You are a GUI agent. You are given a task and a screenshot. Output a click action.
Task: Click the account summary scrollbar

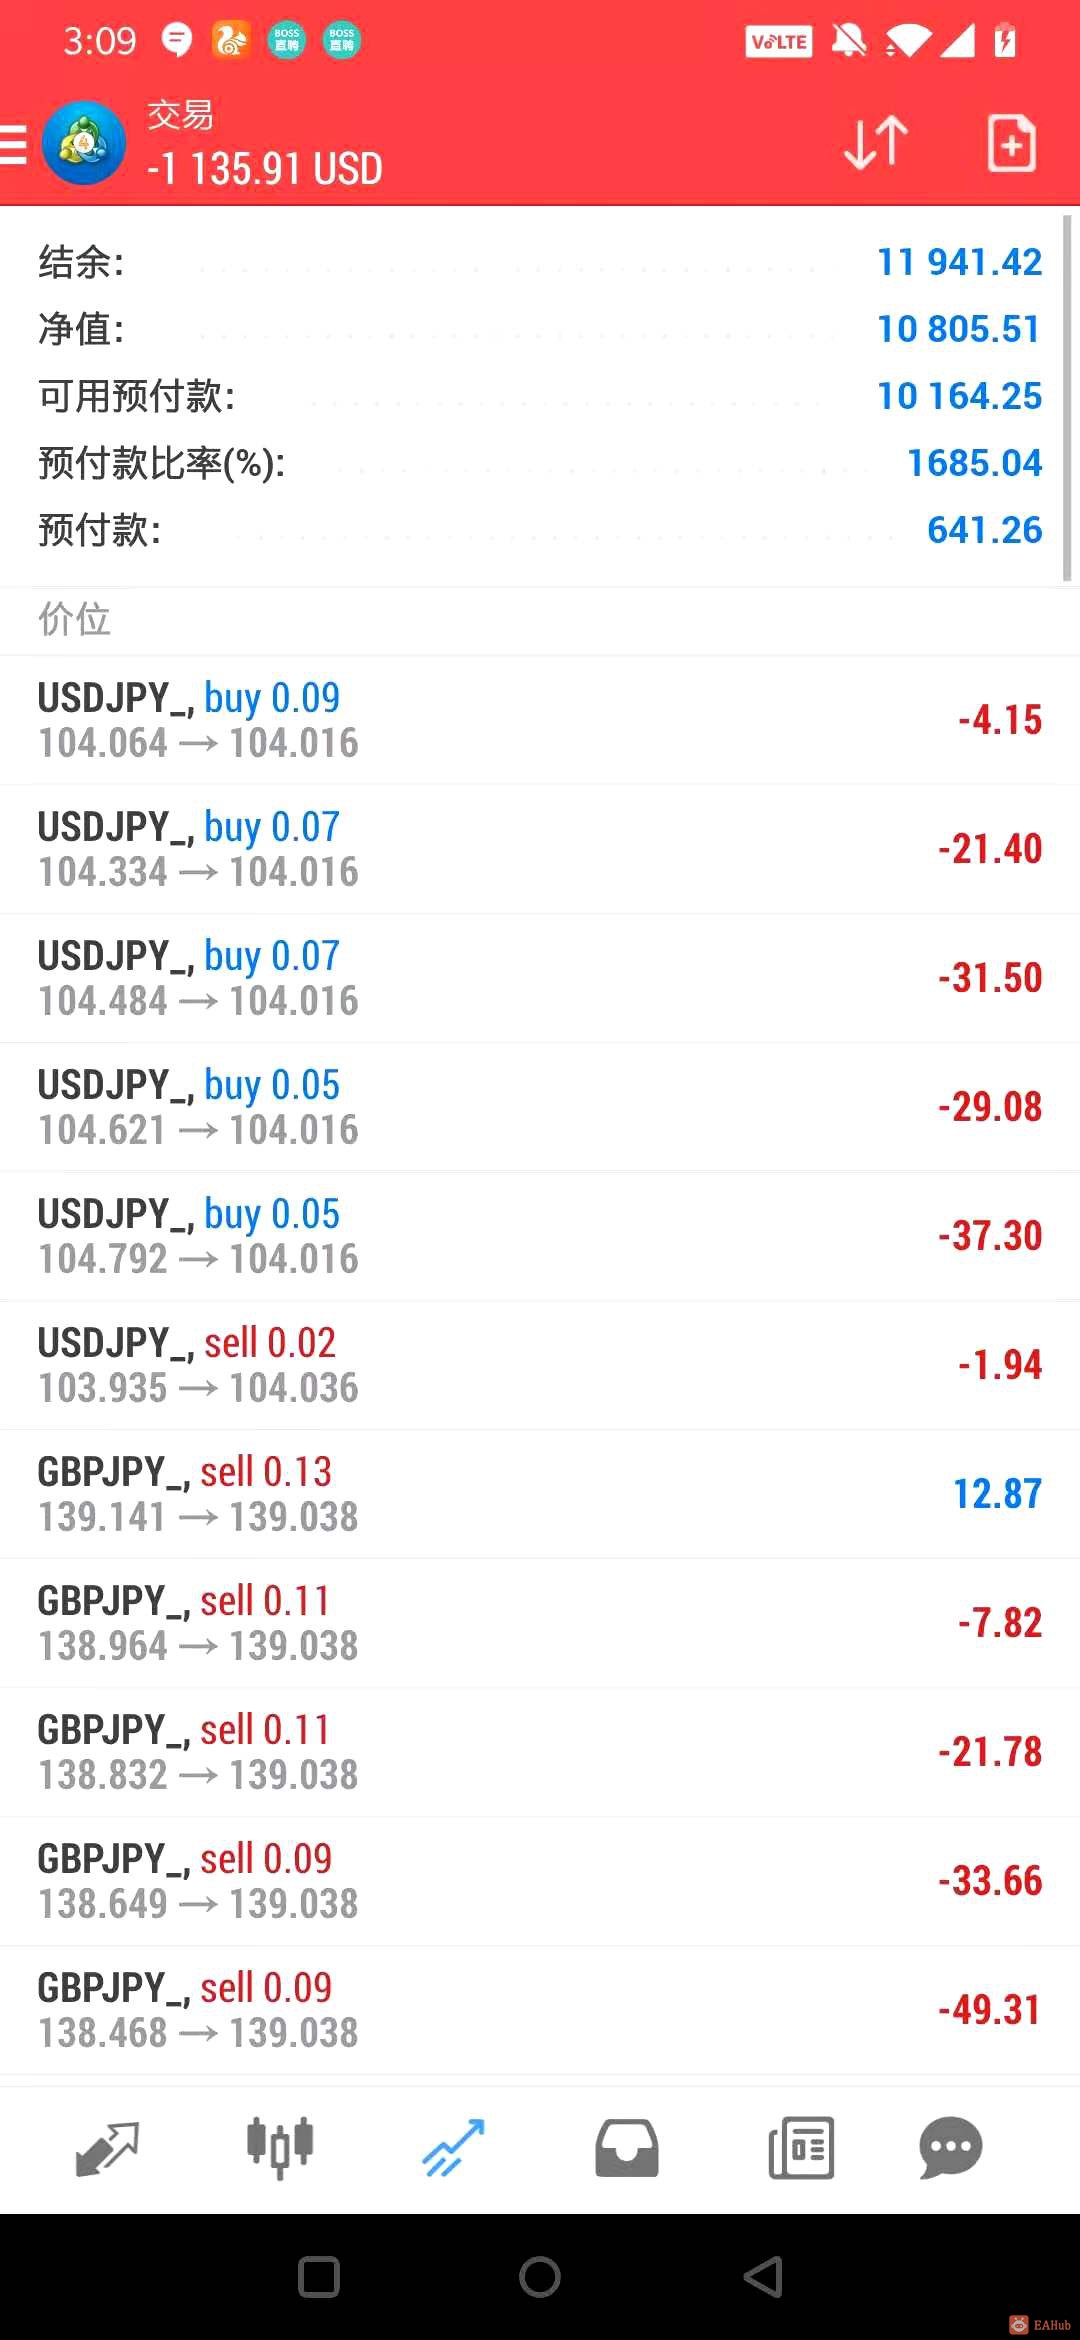[1067, 398]
